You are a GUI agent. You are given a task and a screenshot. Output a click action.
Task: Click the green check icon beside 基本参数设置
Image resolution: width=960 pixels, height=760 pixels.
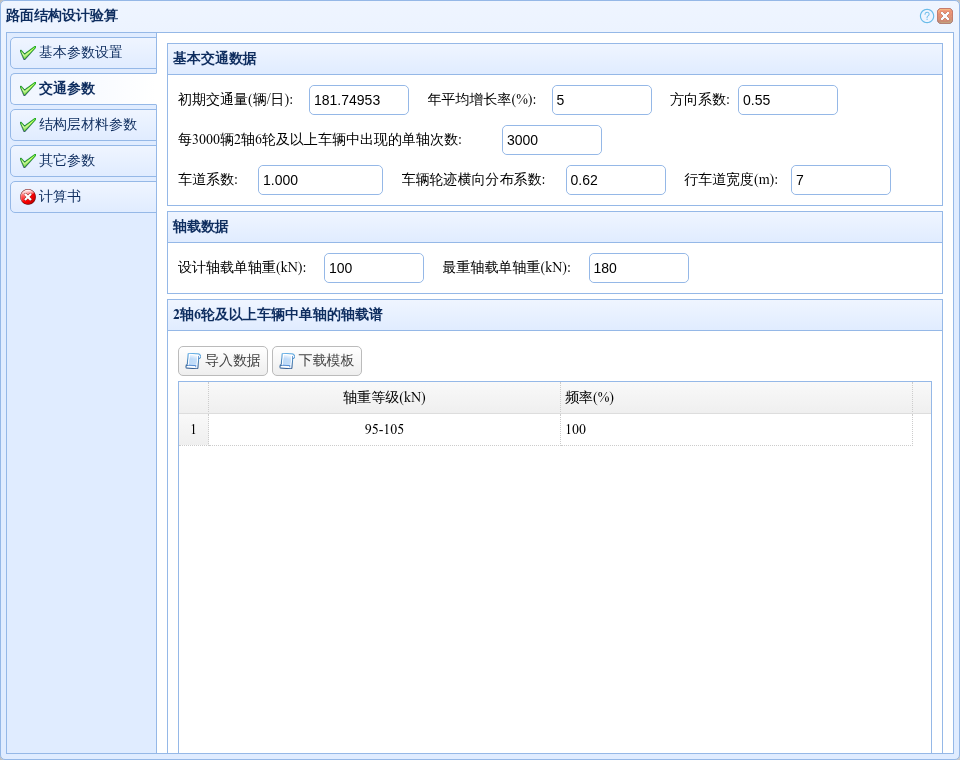tap(28, 53)
